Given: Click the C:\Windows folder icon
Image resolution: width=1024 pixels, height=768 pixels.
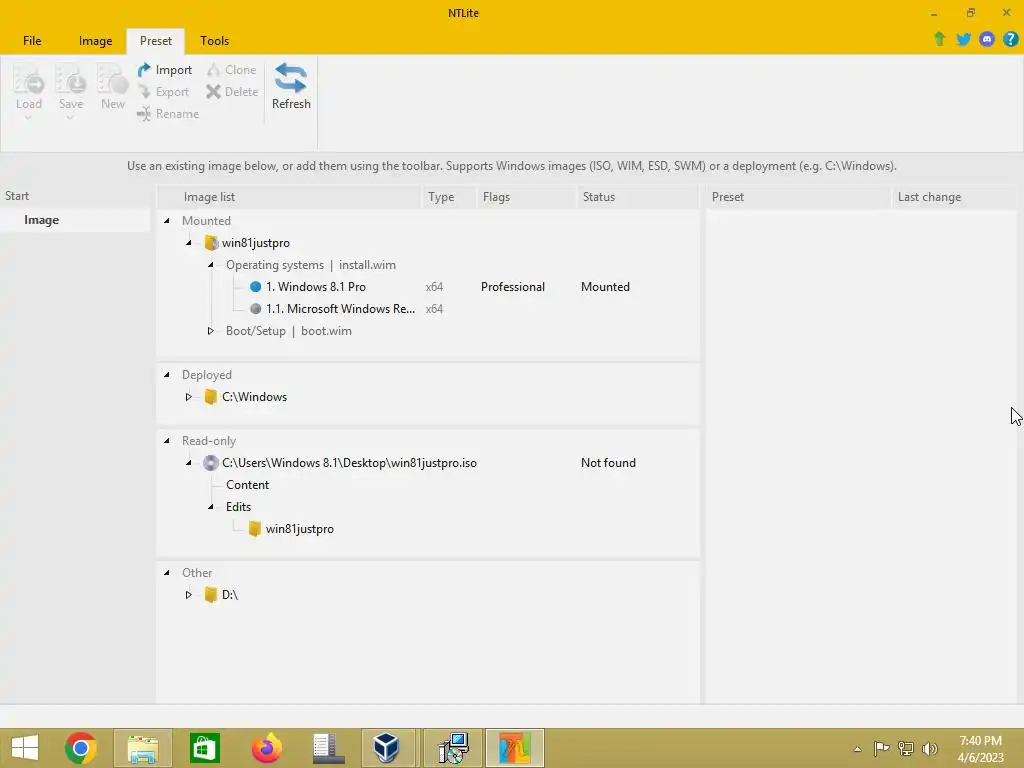Looking at the screenshot, I should pos(210,397).
